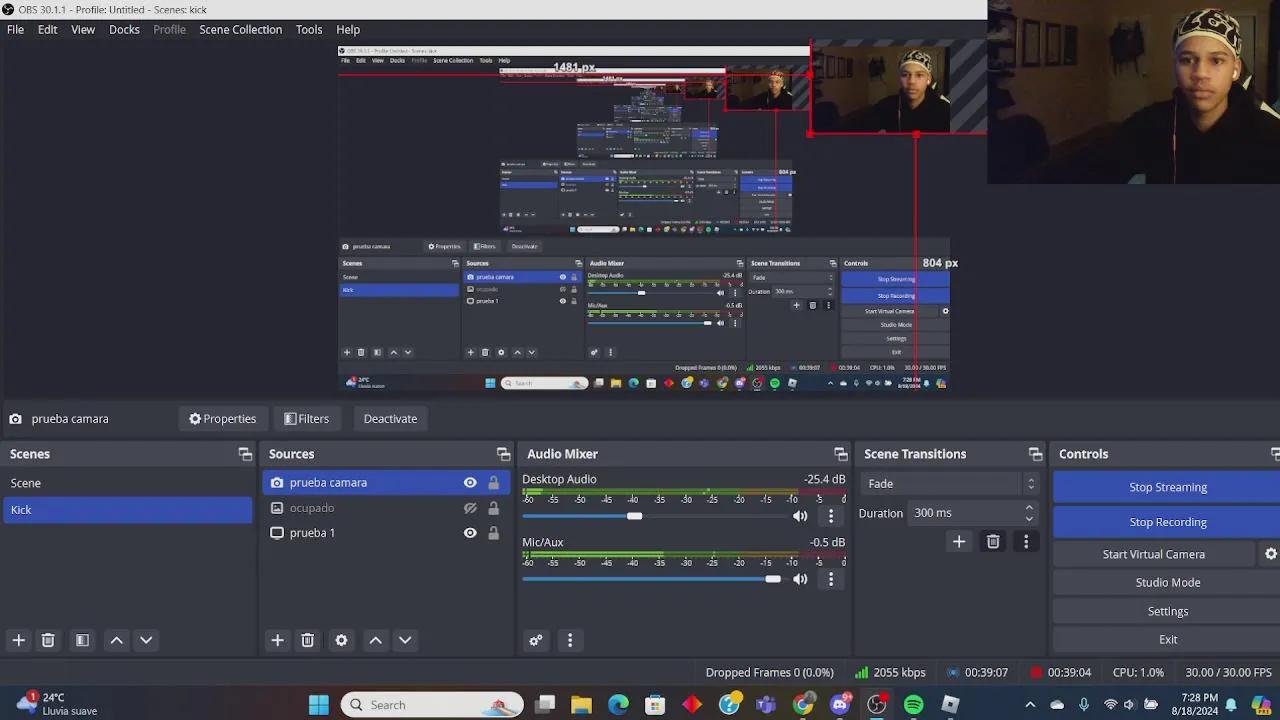Toggle Studio Mode

[1167, 582]
